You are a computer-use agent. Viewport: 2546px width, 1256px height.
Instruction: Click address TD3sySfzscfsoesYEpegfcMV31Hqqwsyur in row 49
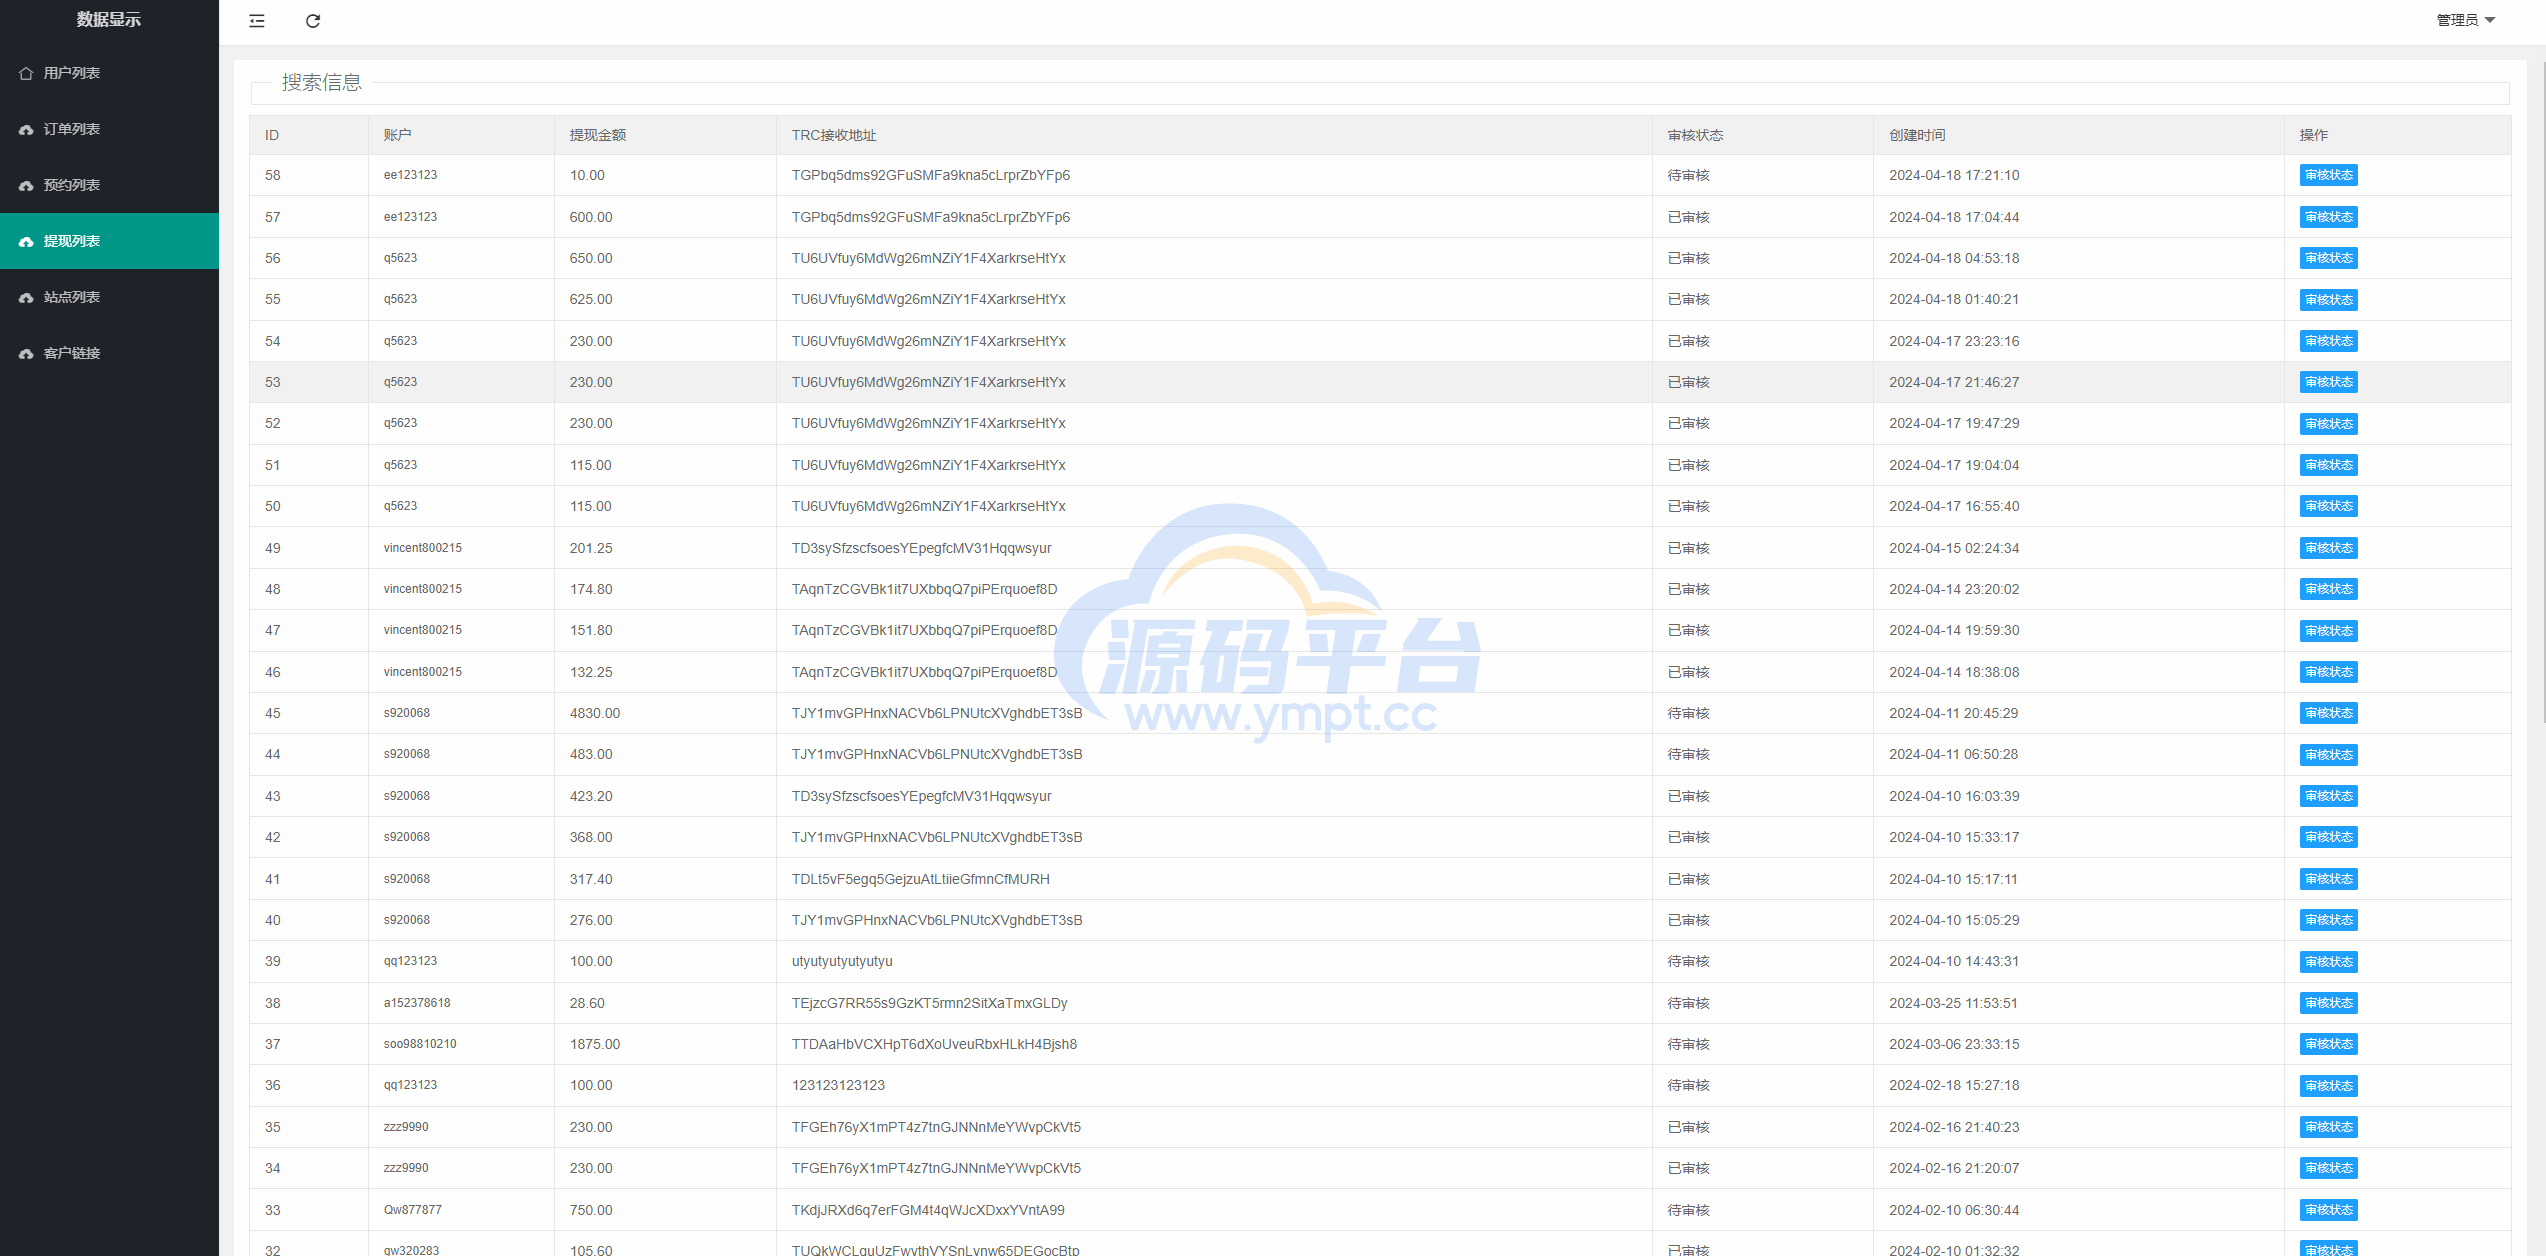pyautogui.click(x=921, y=548)
